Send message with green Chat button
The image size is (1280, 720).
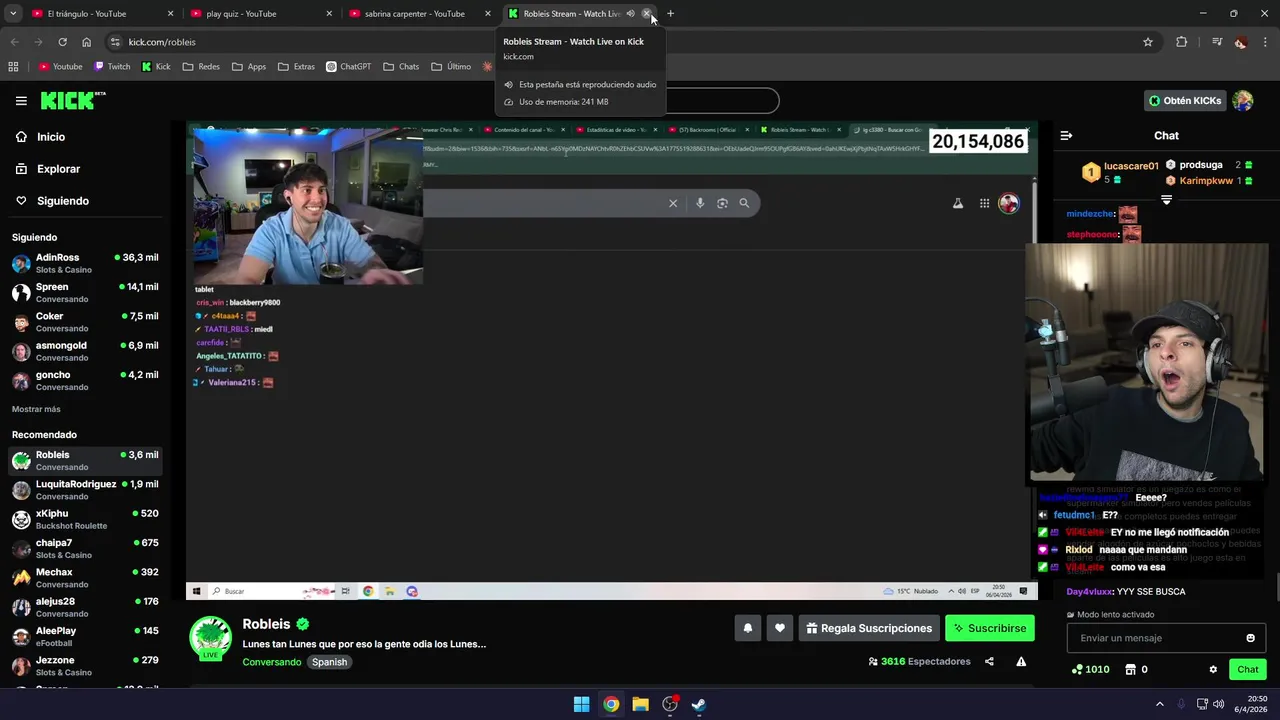[x=1248, y=669]
